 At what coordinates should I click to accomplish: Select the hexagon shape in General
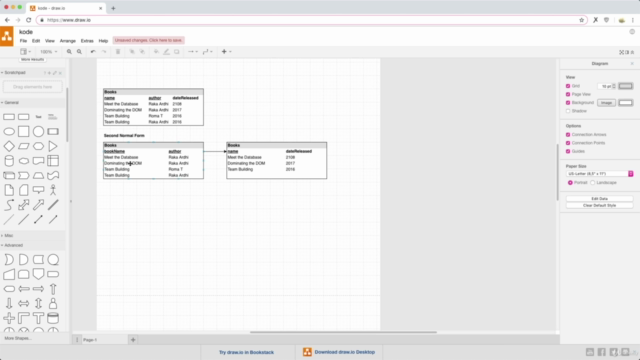coord(38,146)
